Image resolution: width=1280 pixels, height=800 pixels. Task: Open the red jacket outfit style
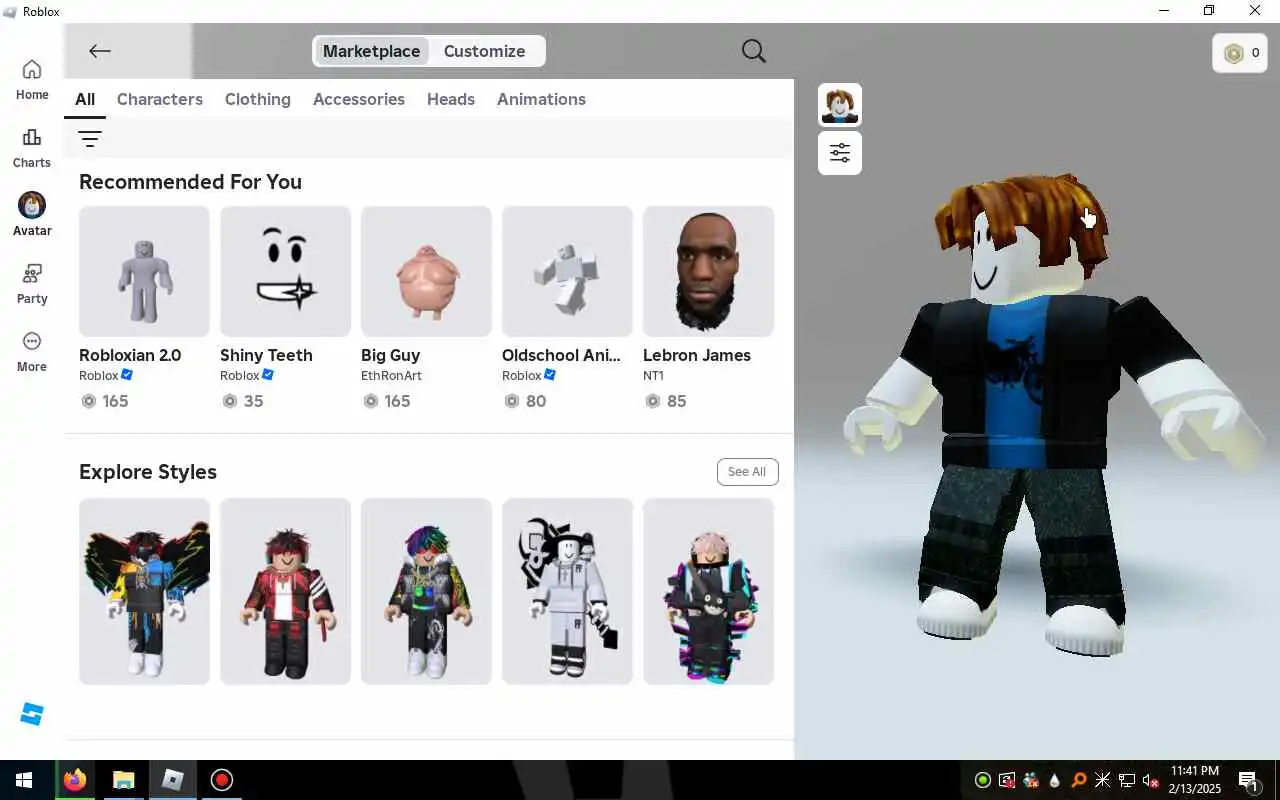(285, 591)
